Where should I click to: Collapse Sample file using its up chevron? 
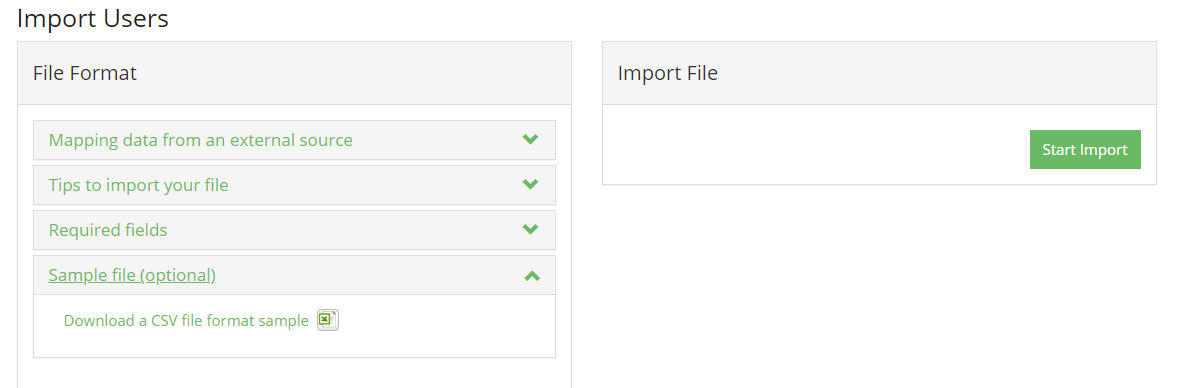point(531,276)
